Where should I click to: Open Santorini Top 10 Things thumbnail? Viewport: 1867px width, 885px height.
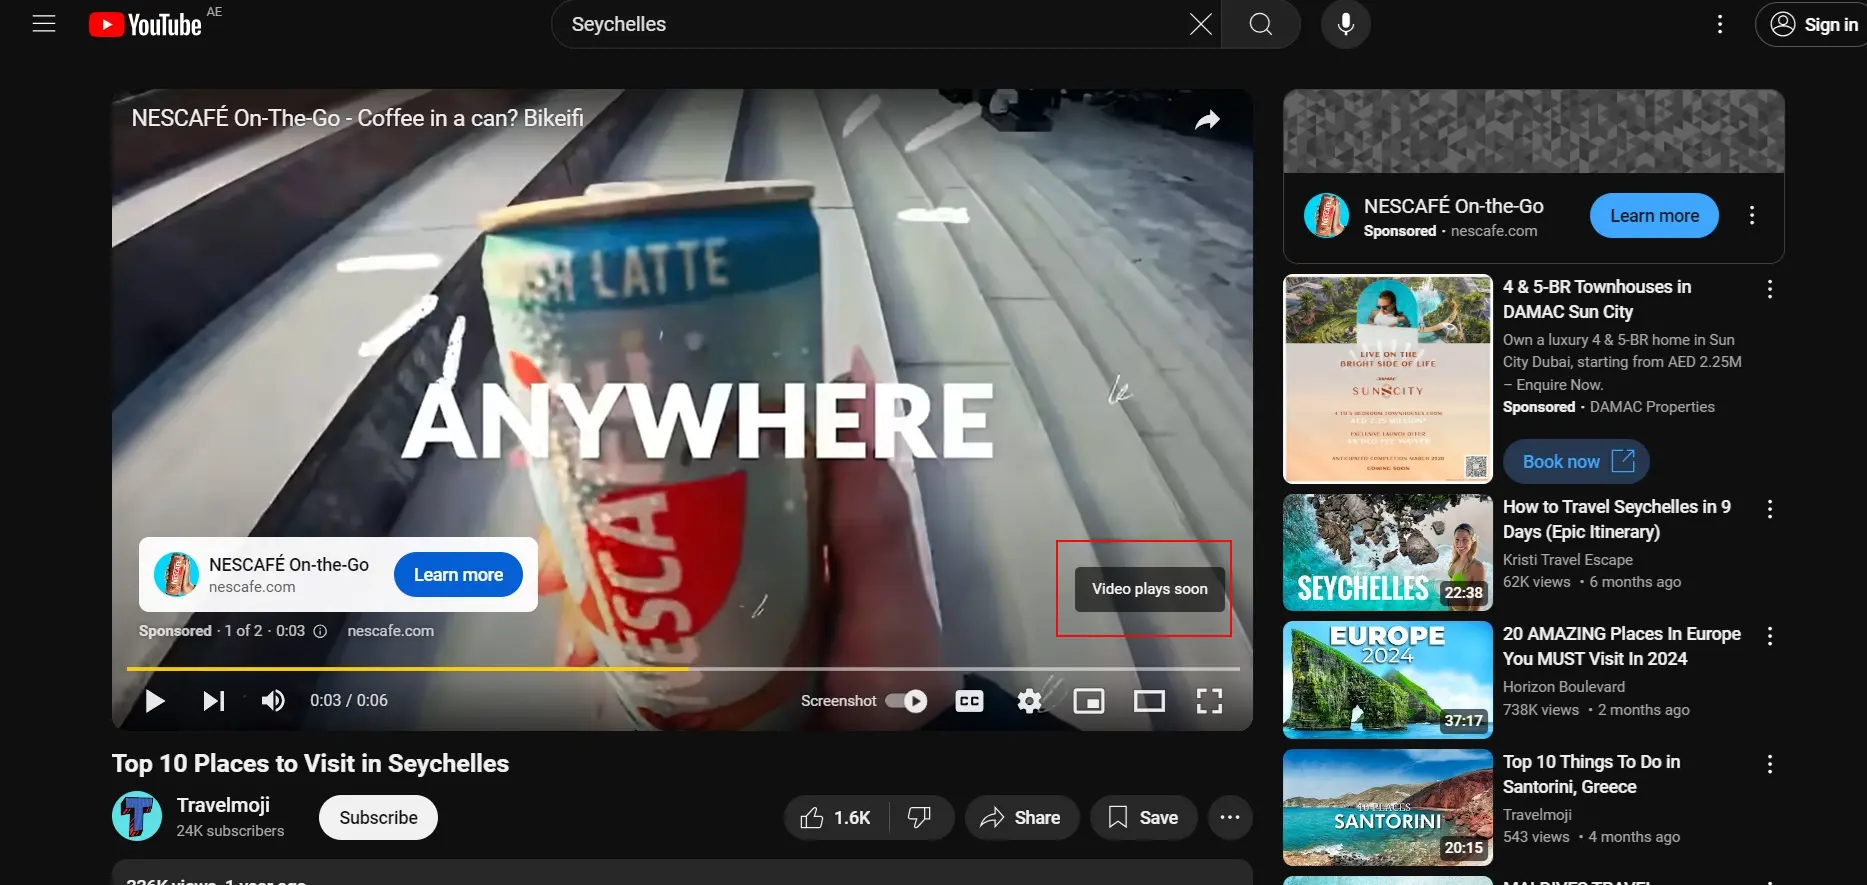(1387, 808)
